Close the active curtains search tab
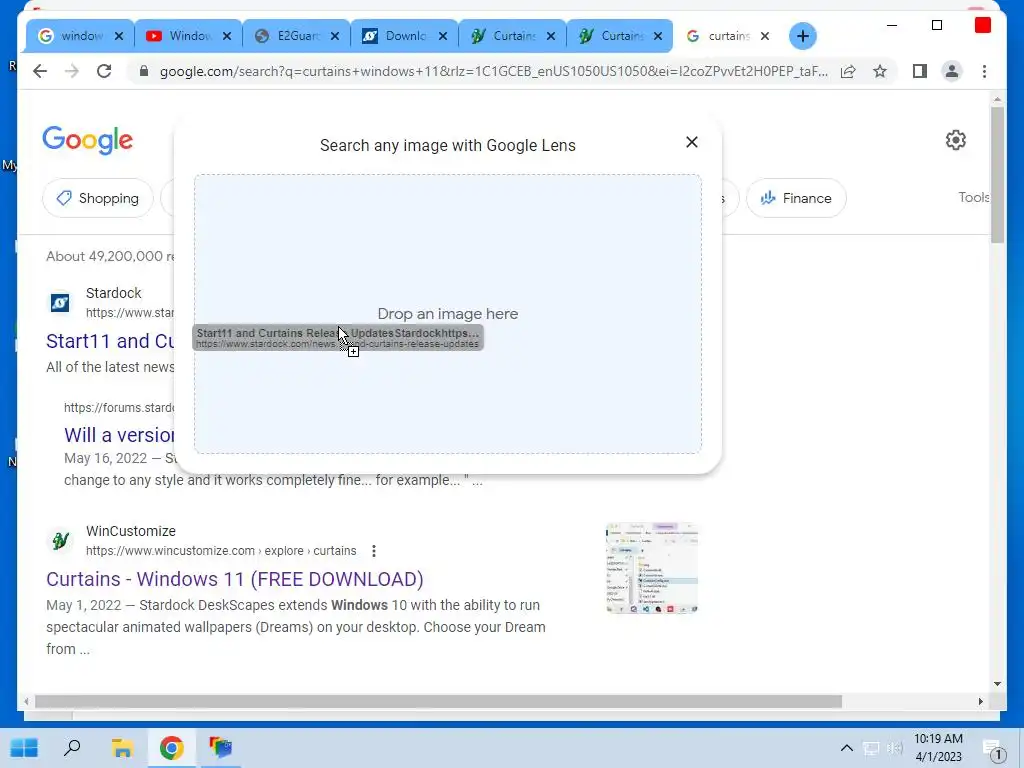This screenshot has width=1024, height=768. pos(765,36)
